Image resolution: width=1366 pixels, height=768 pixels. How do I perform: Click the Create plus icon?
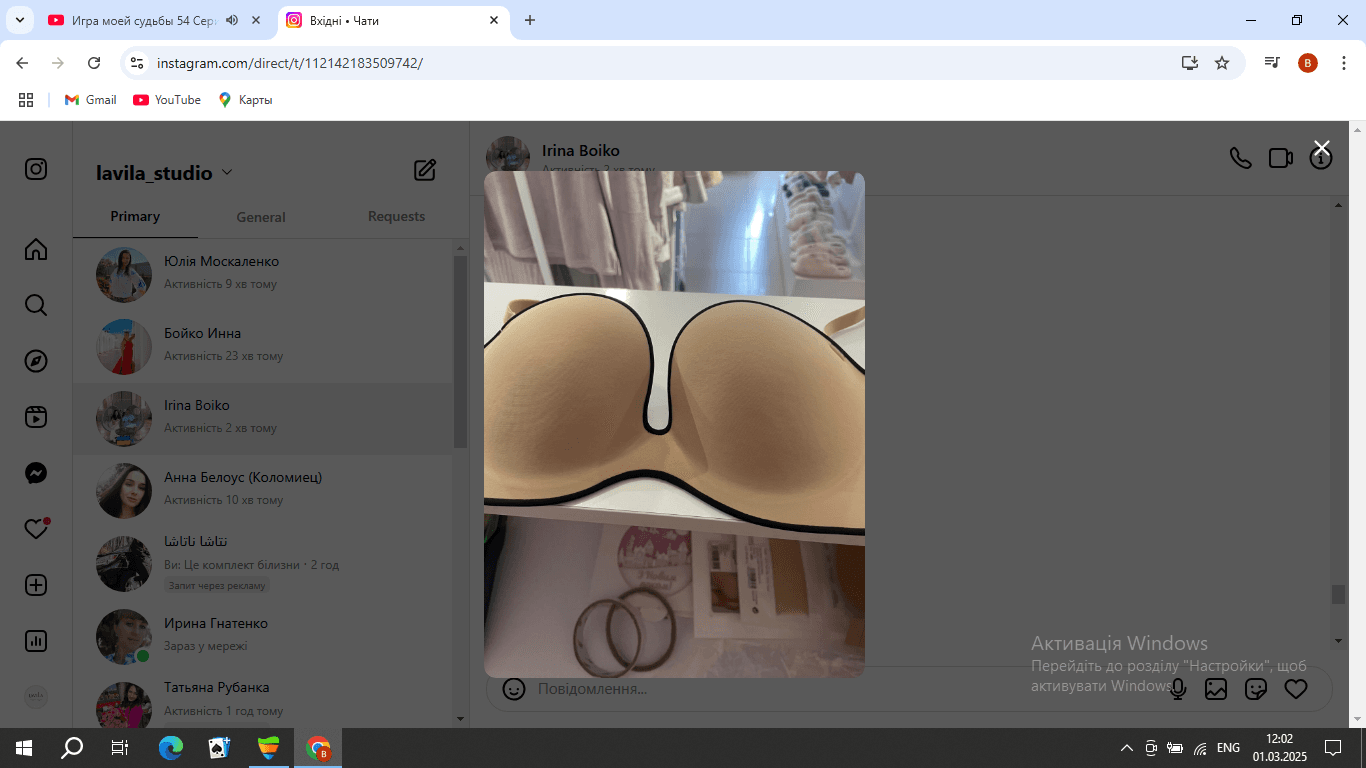36,585
